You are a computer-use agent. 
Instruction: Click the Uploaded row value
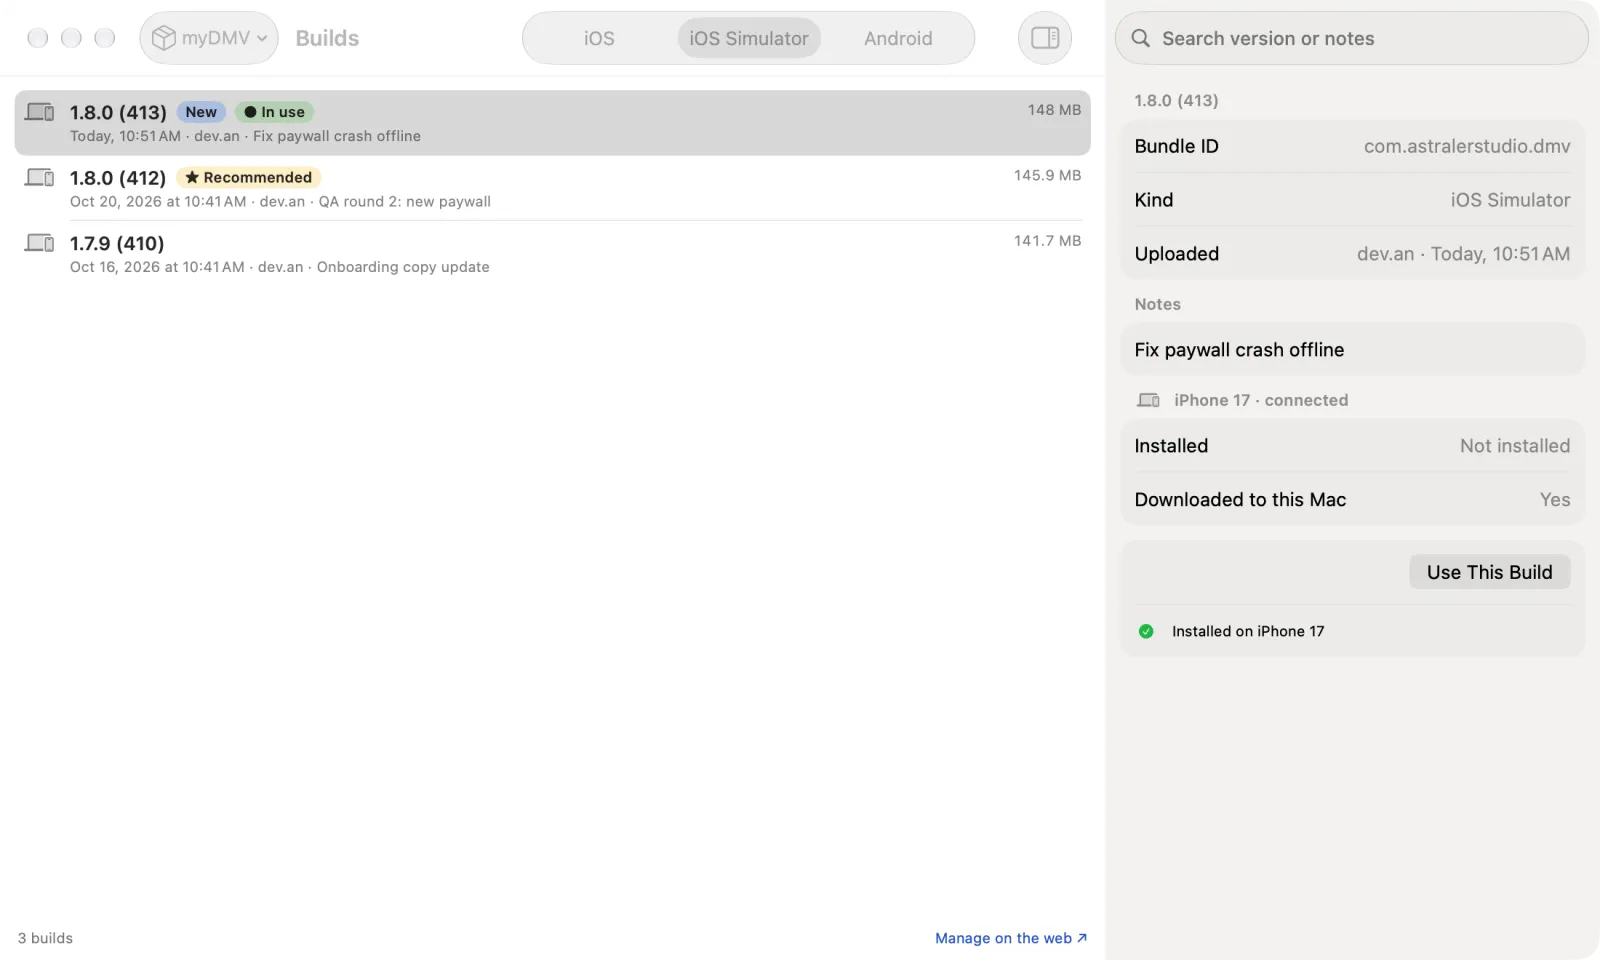point(1463,254)
